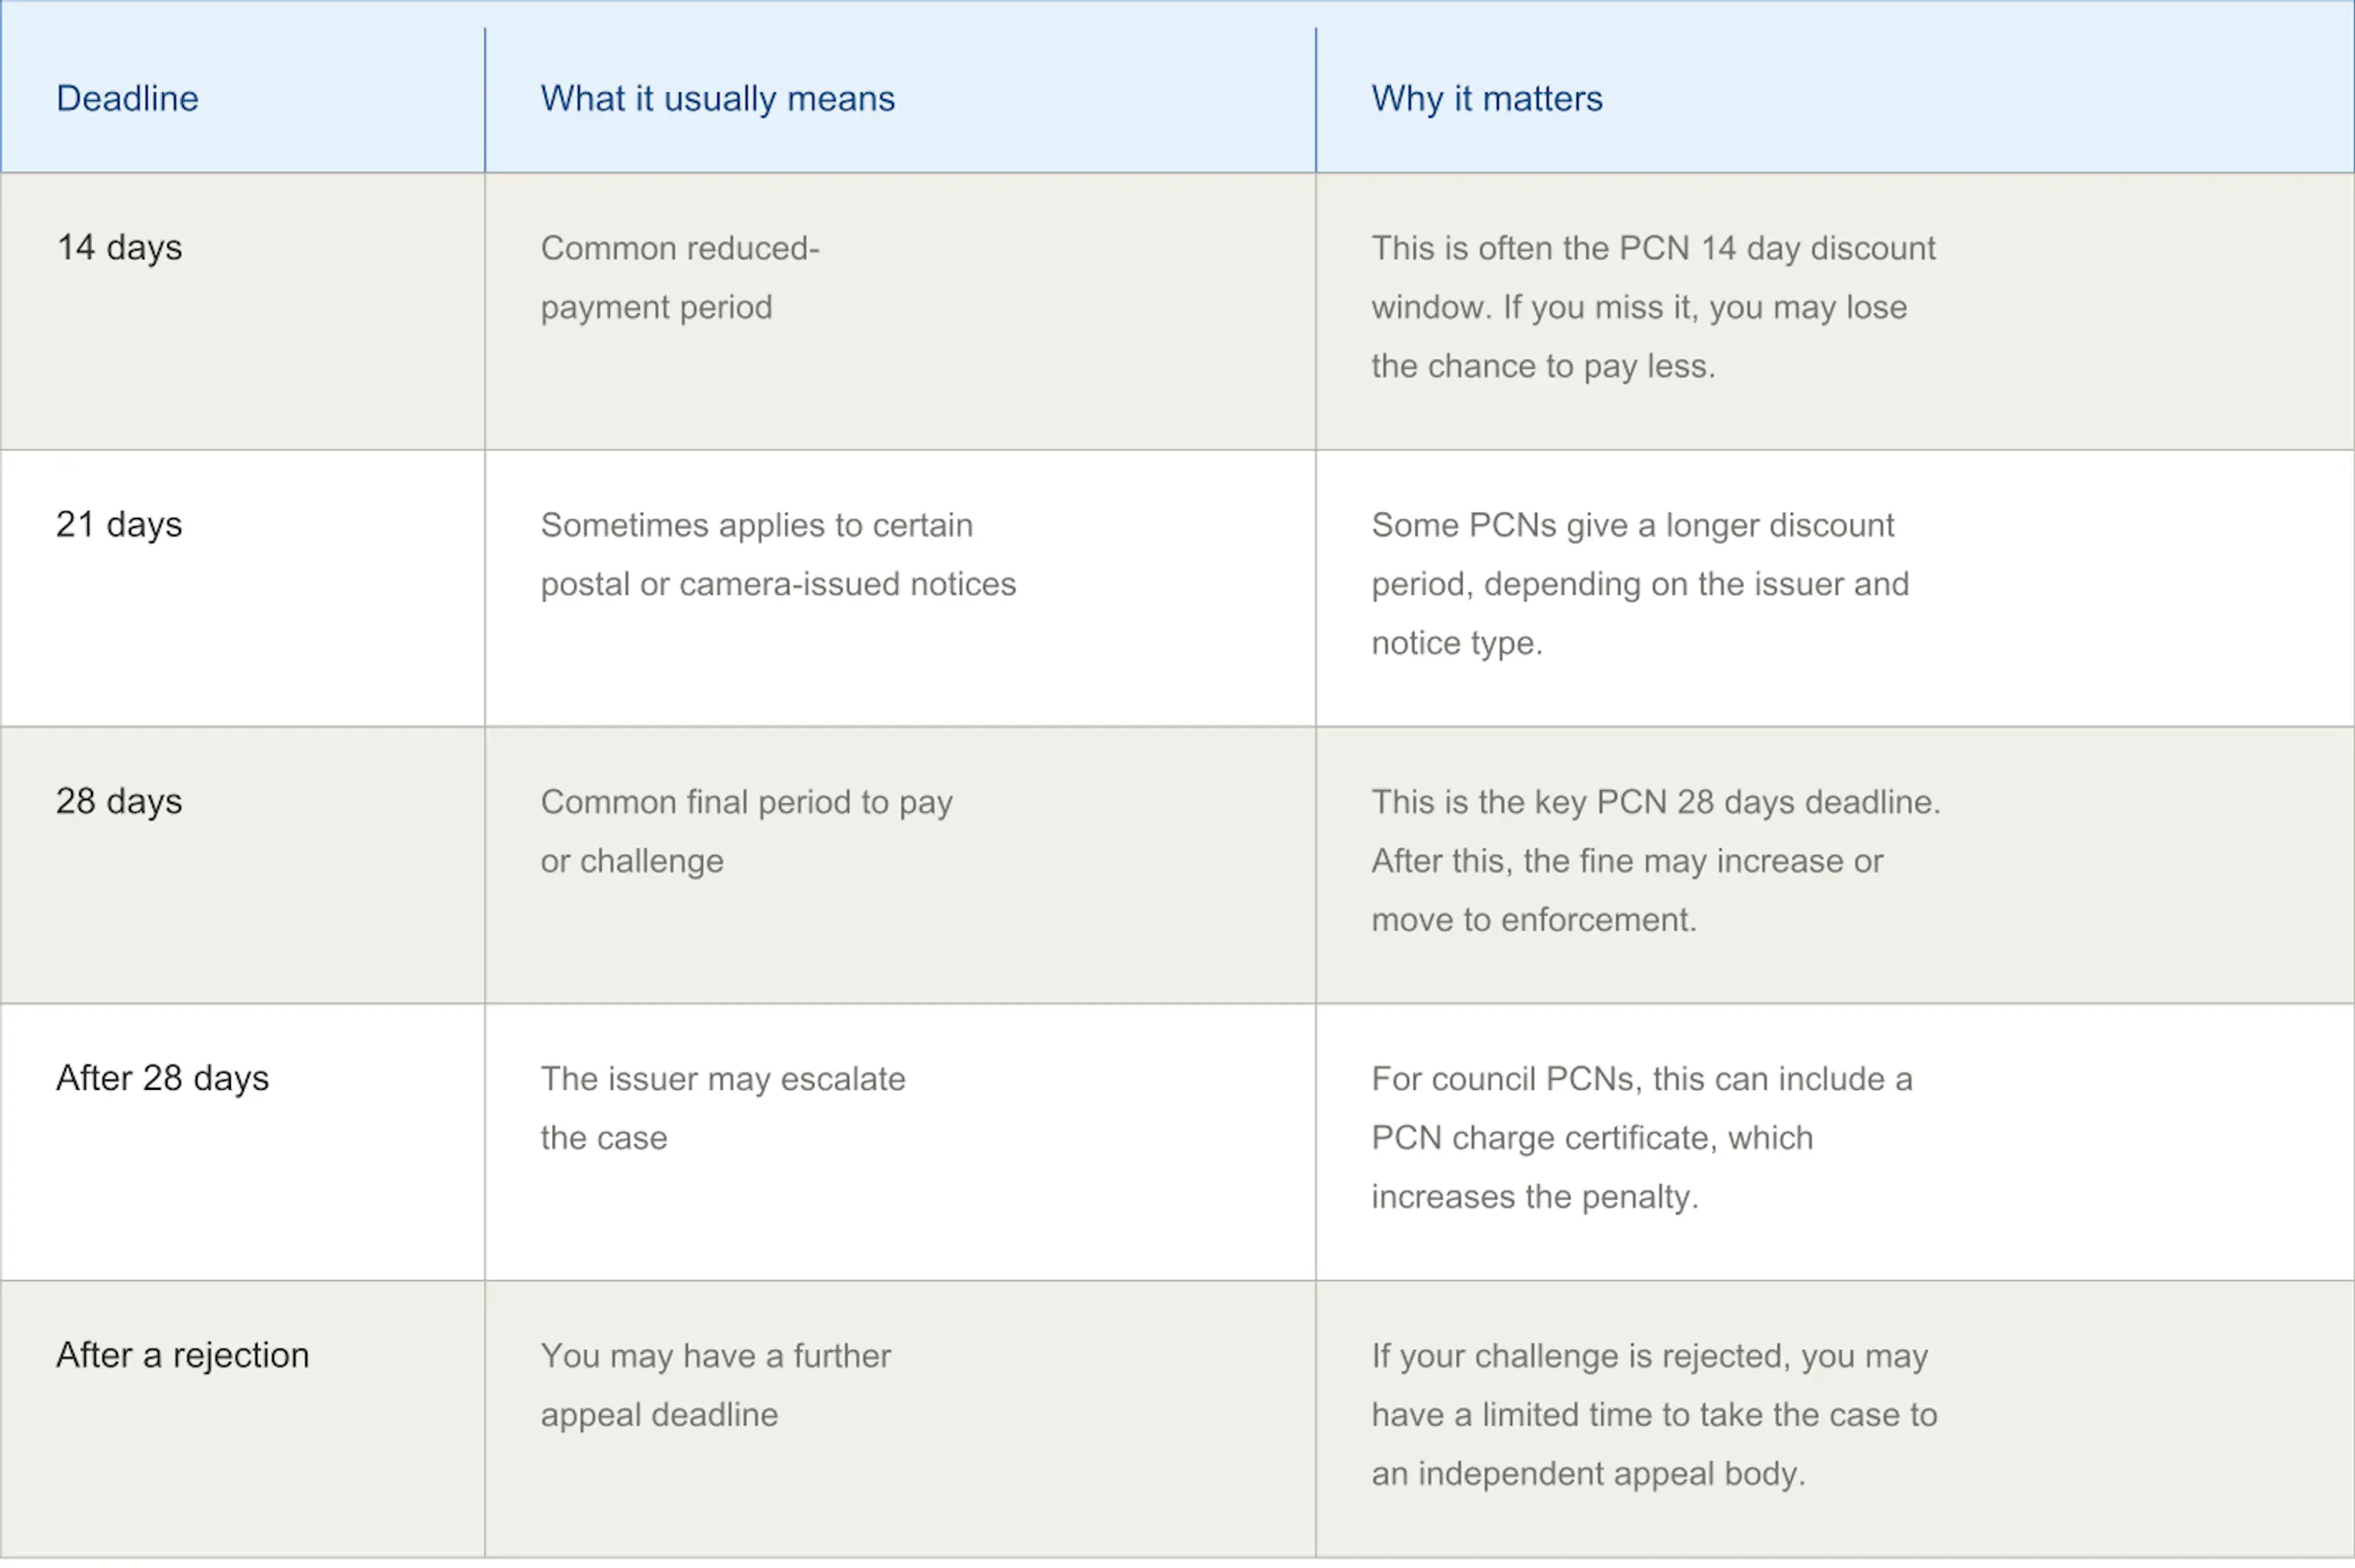Click the 'What it usually means' header
The height and width of the screenshot is (1568, 2355).
click(717, 98)
